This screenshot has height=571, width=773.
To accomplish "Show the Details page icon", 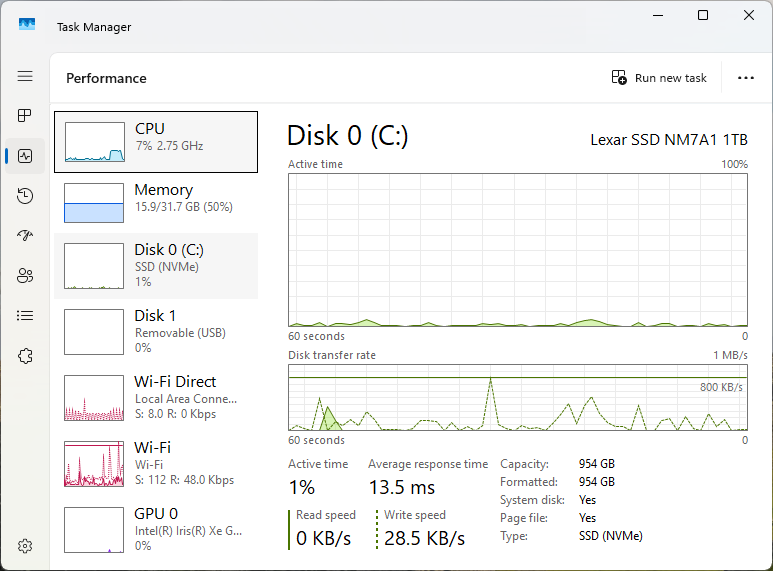I will click(x=25, y=316).
